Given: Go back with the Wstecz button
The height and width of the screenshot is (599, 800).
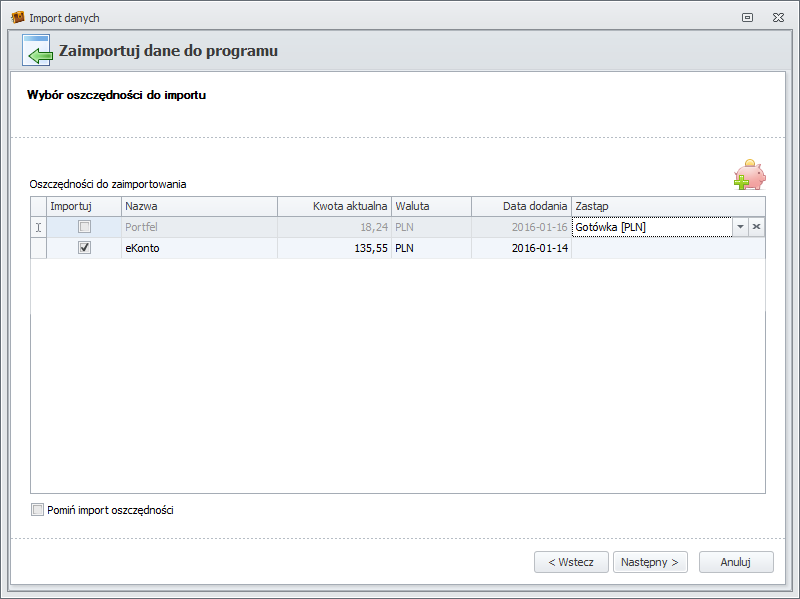Looking at the screenshot, I should (x=571, y=562).
